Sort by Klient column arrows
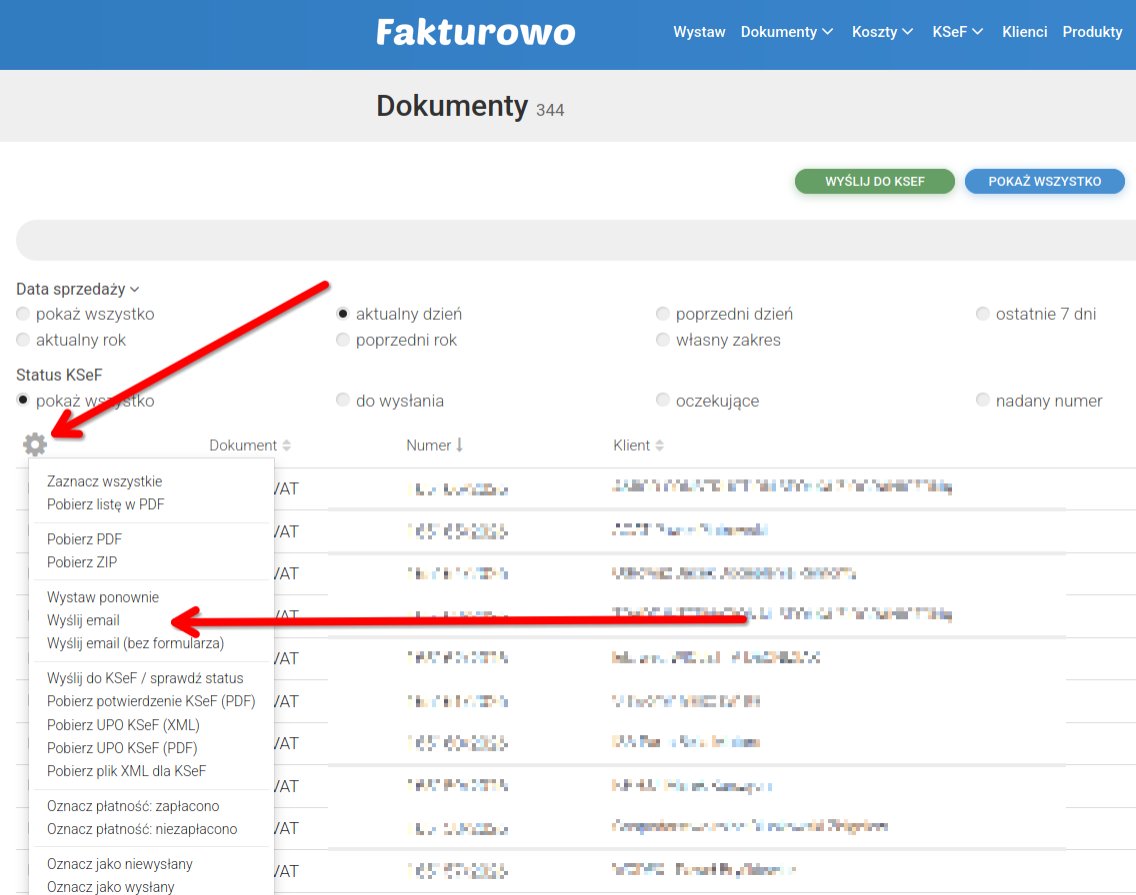The image size is (1136, 895). [659, 445]
